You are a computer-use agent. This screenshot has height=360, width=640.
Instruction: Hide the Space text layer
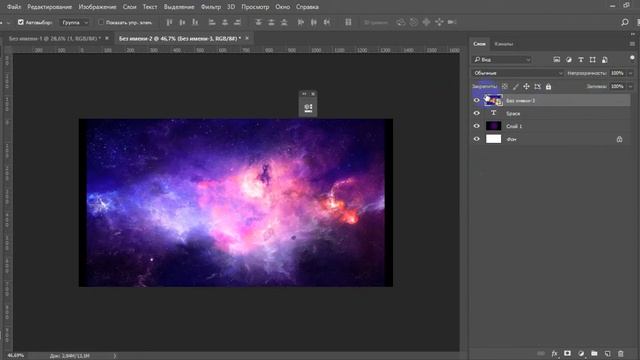476,113
